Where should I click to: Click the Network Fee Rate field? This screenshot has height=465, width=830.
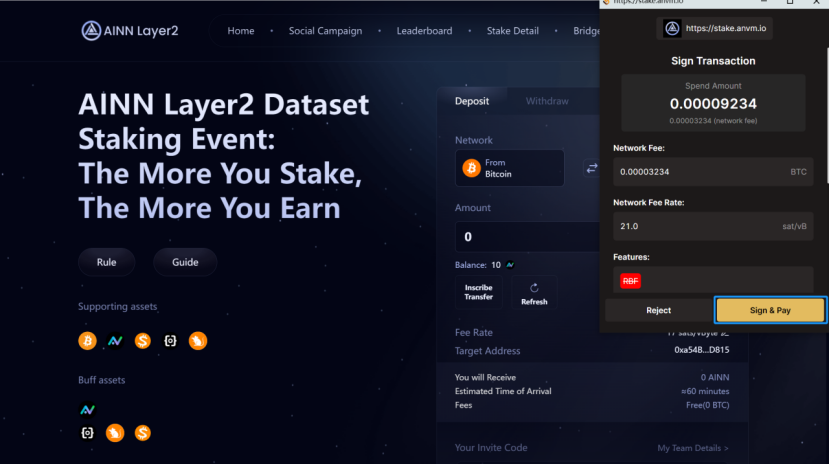tap(713, 226)
